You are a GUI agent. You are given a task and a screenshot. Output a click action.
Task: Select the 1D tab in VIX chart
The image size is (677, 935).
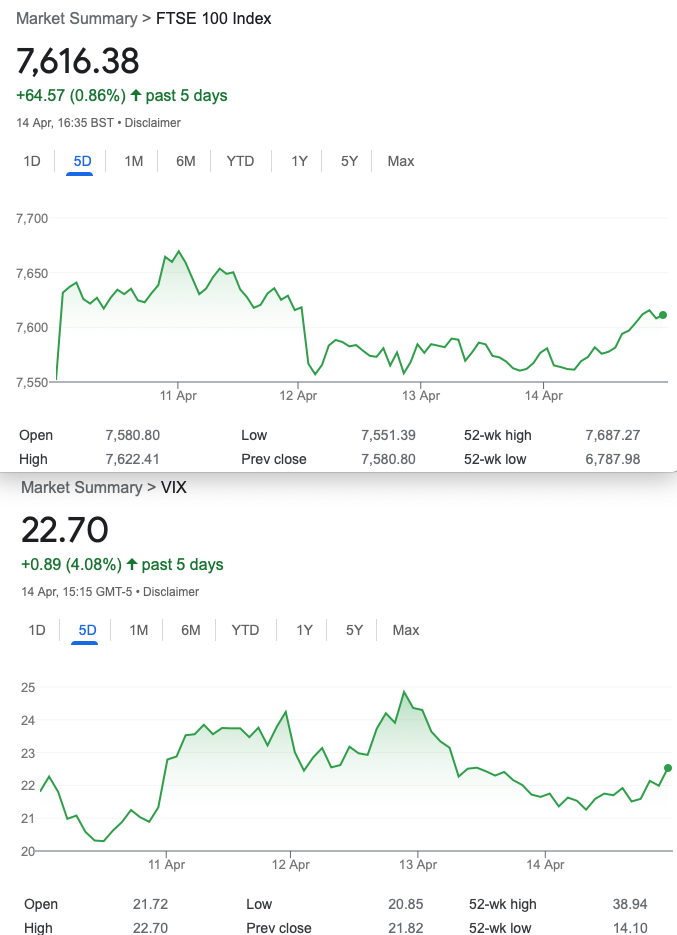pos(37,630)
